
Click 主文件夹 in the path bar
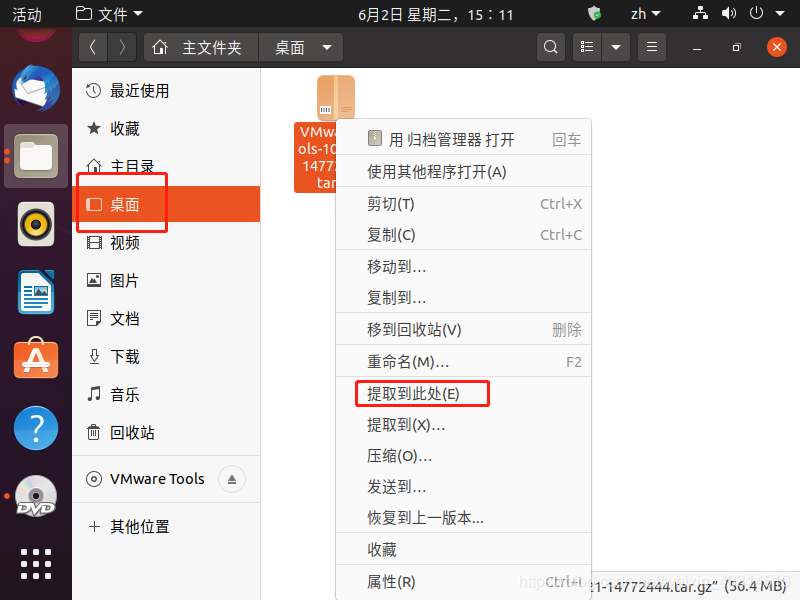[202, 47]
